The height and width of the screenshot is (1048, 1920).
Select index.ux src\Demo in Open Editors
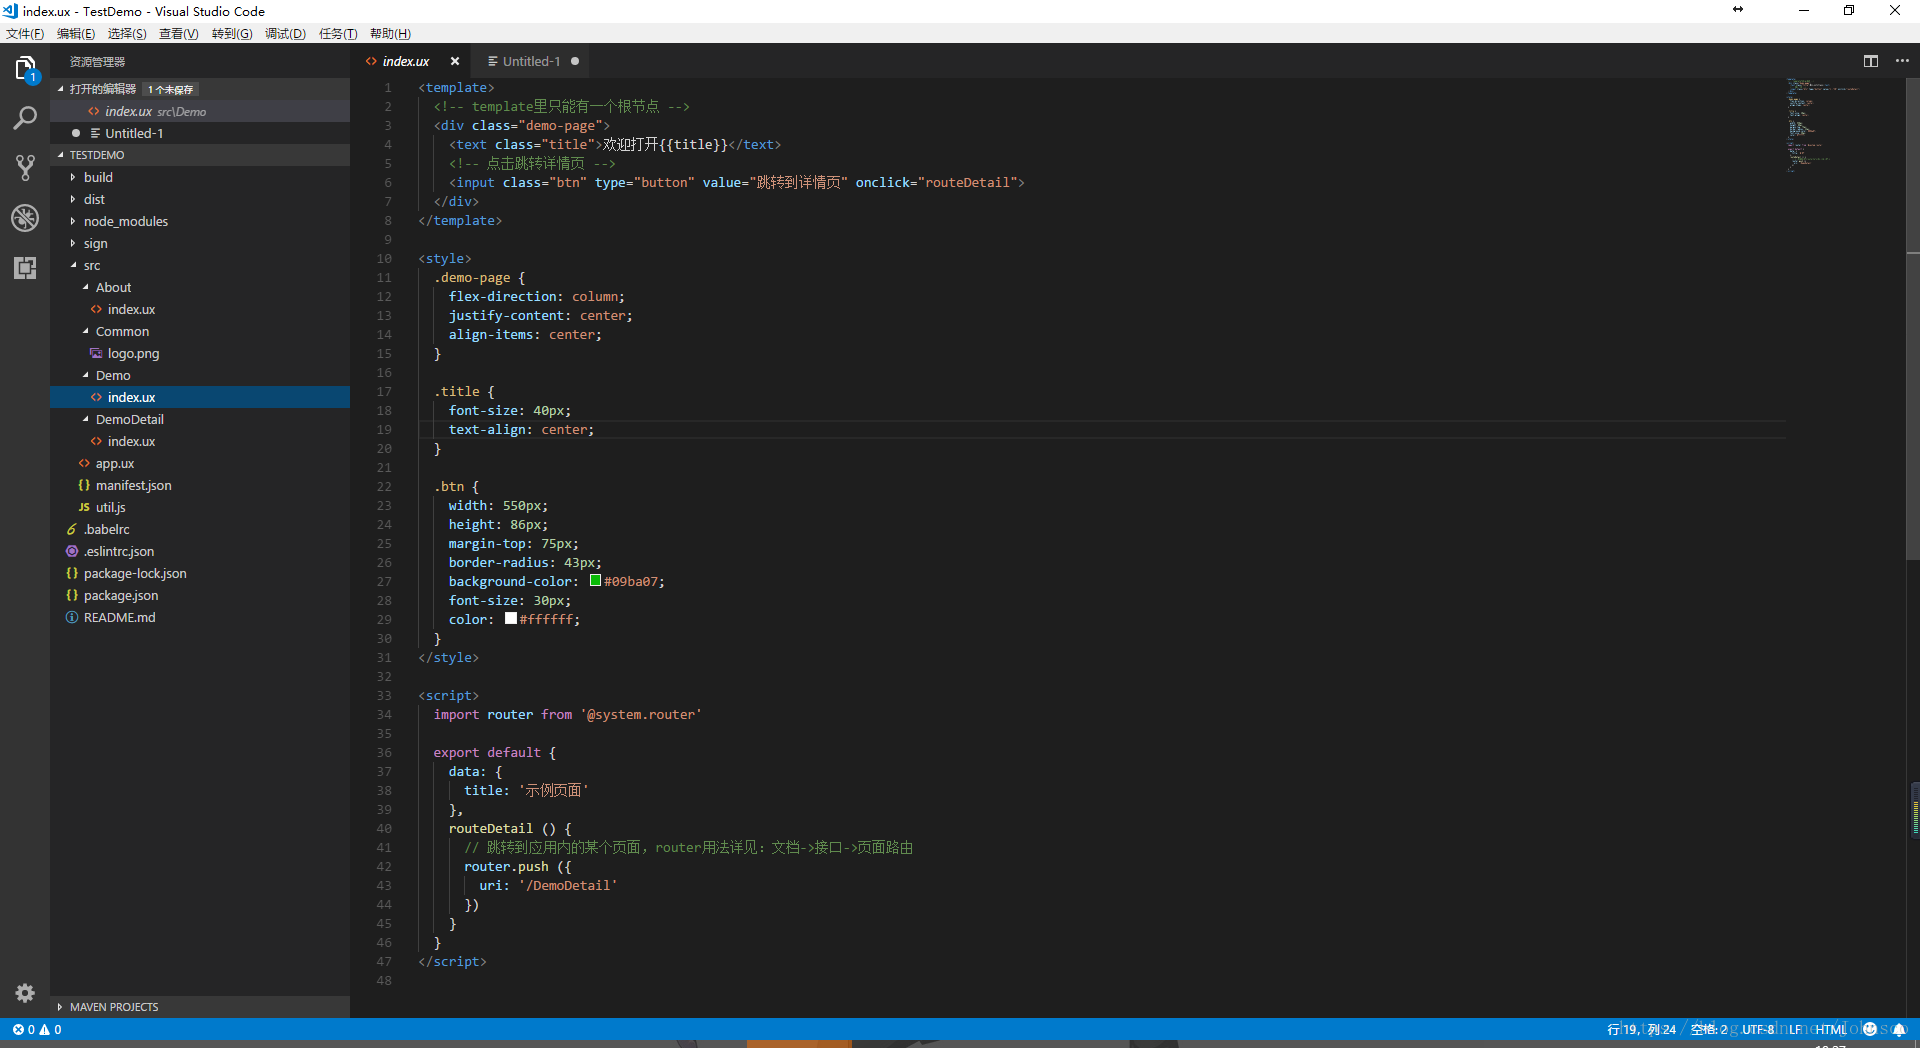click(x=155, y=111)
